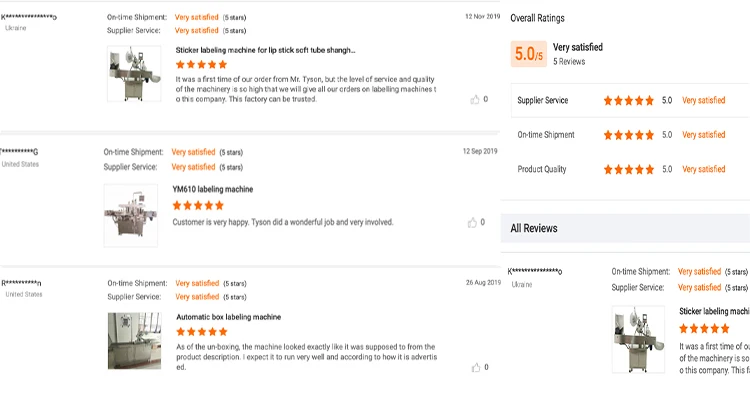
Task: Click the Product Quality rating stars
Action: [628, 169]
